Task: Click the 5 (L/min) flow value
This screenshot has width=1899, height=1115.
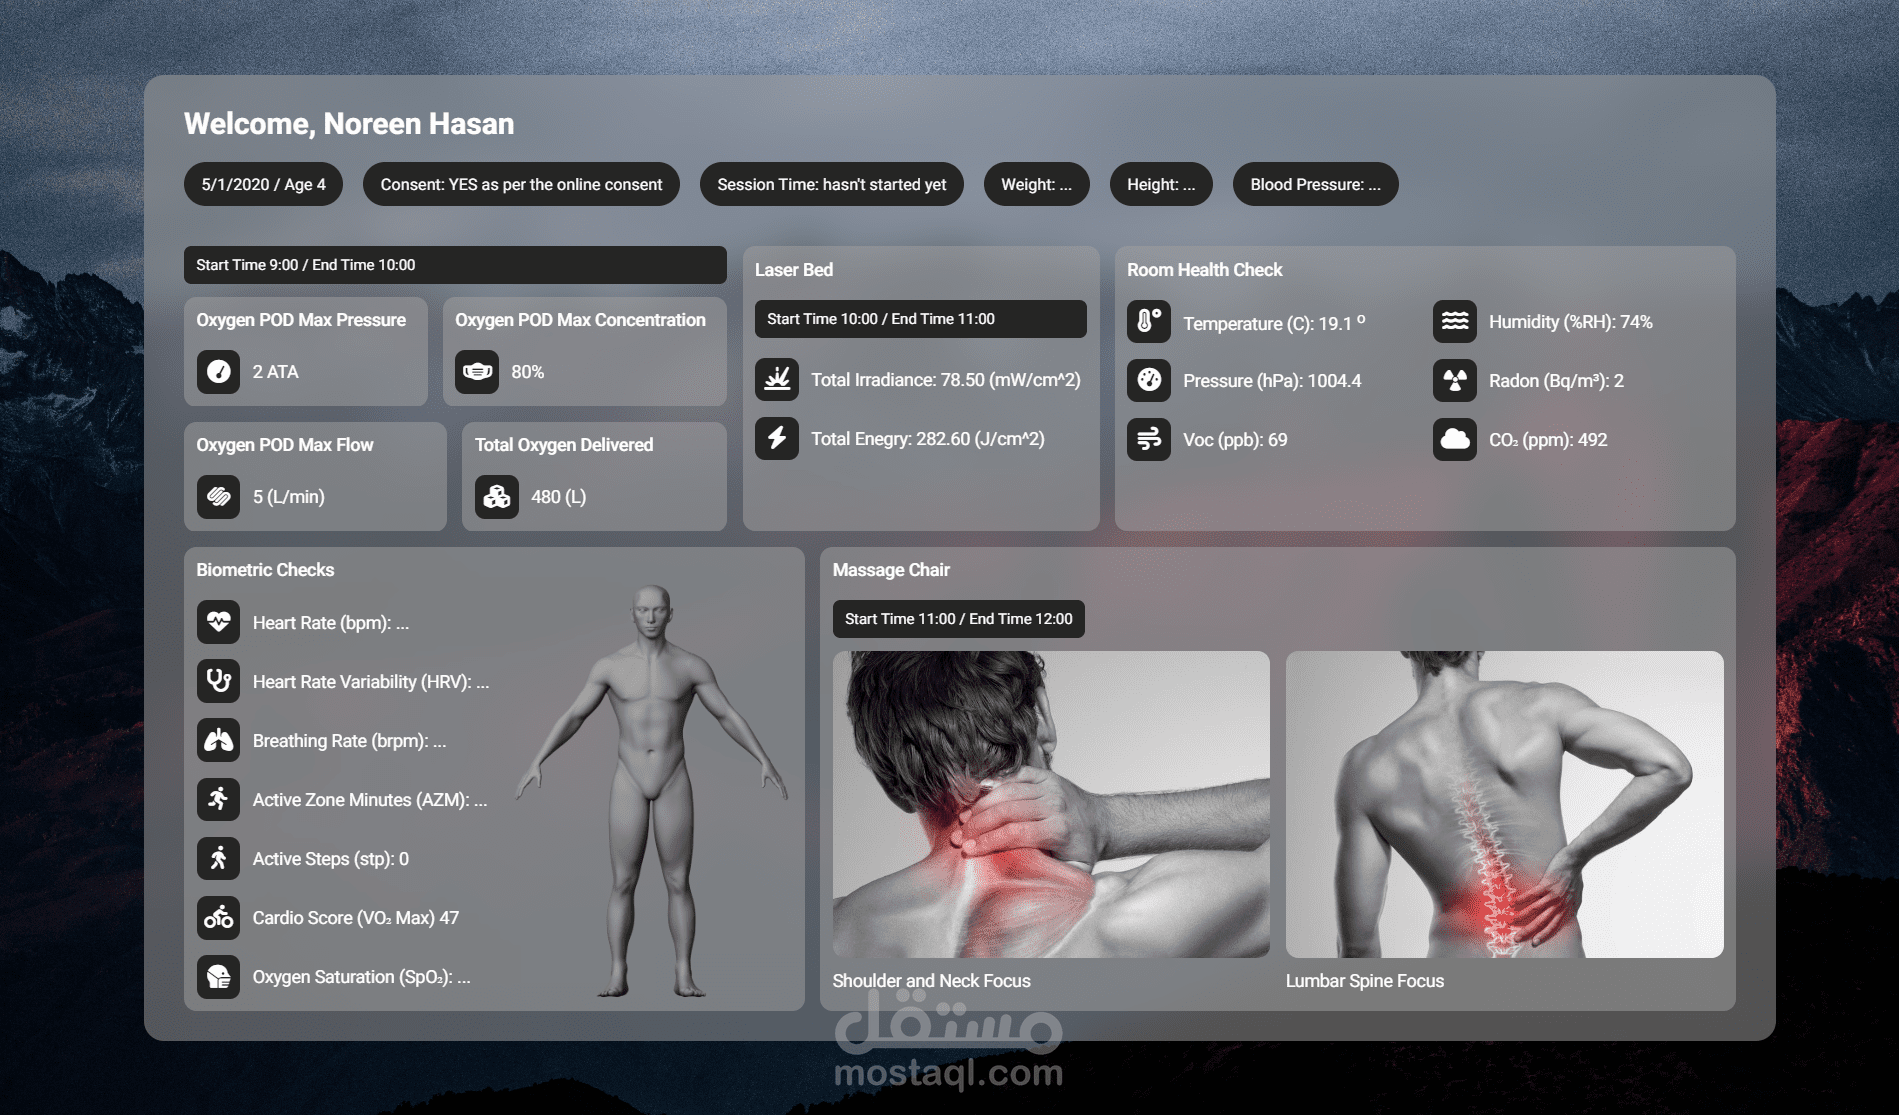Action: tap(288, 497)
